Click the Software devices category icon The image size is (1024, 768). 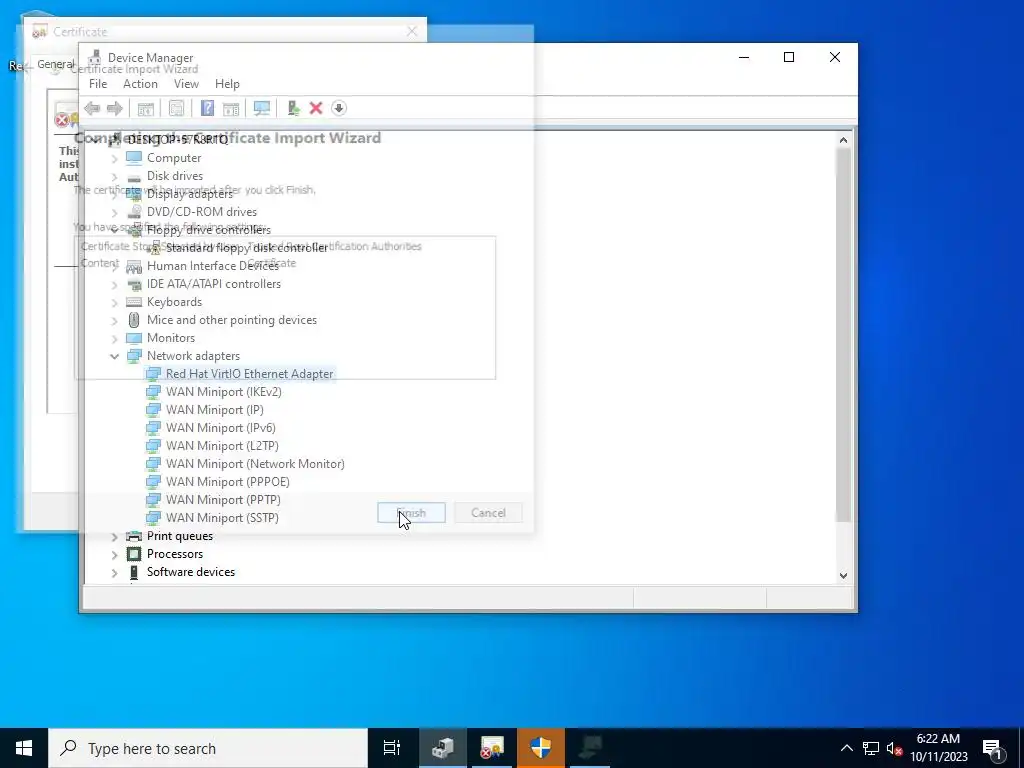click(134, 572)
